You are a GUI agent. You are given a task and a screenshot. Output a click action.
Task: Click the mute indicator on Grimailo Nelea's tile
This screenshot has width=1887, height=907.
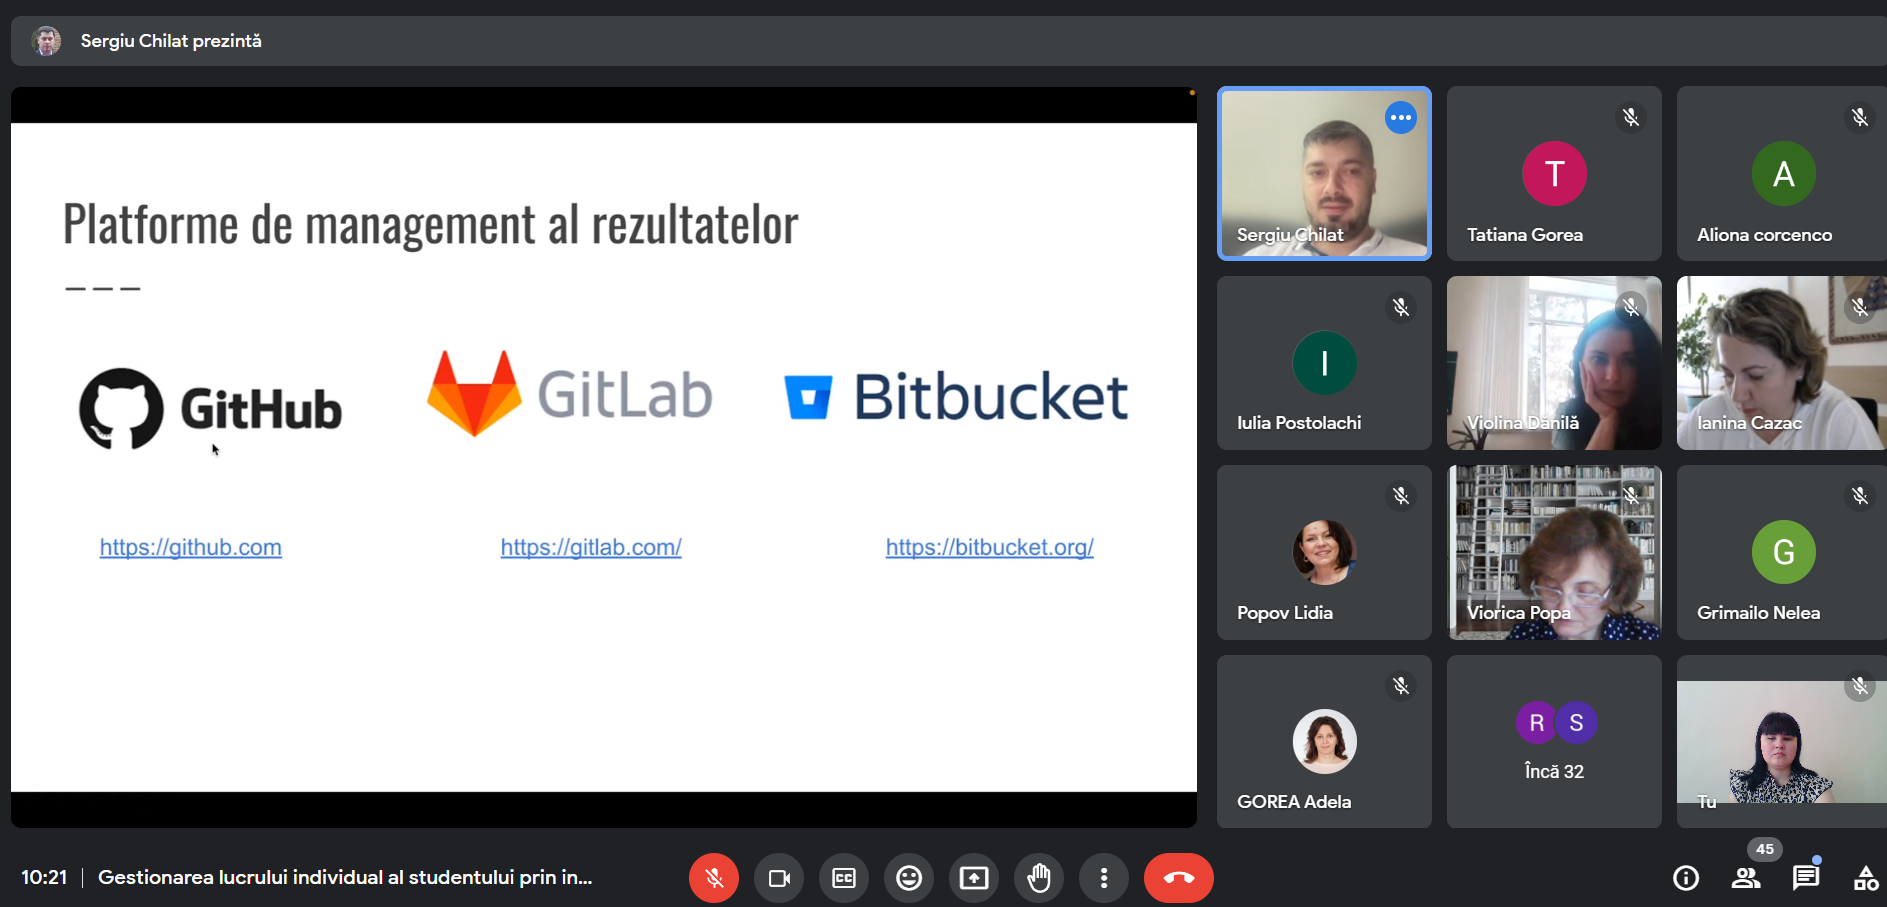point(1860,496)
